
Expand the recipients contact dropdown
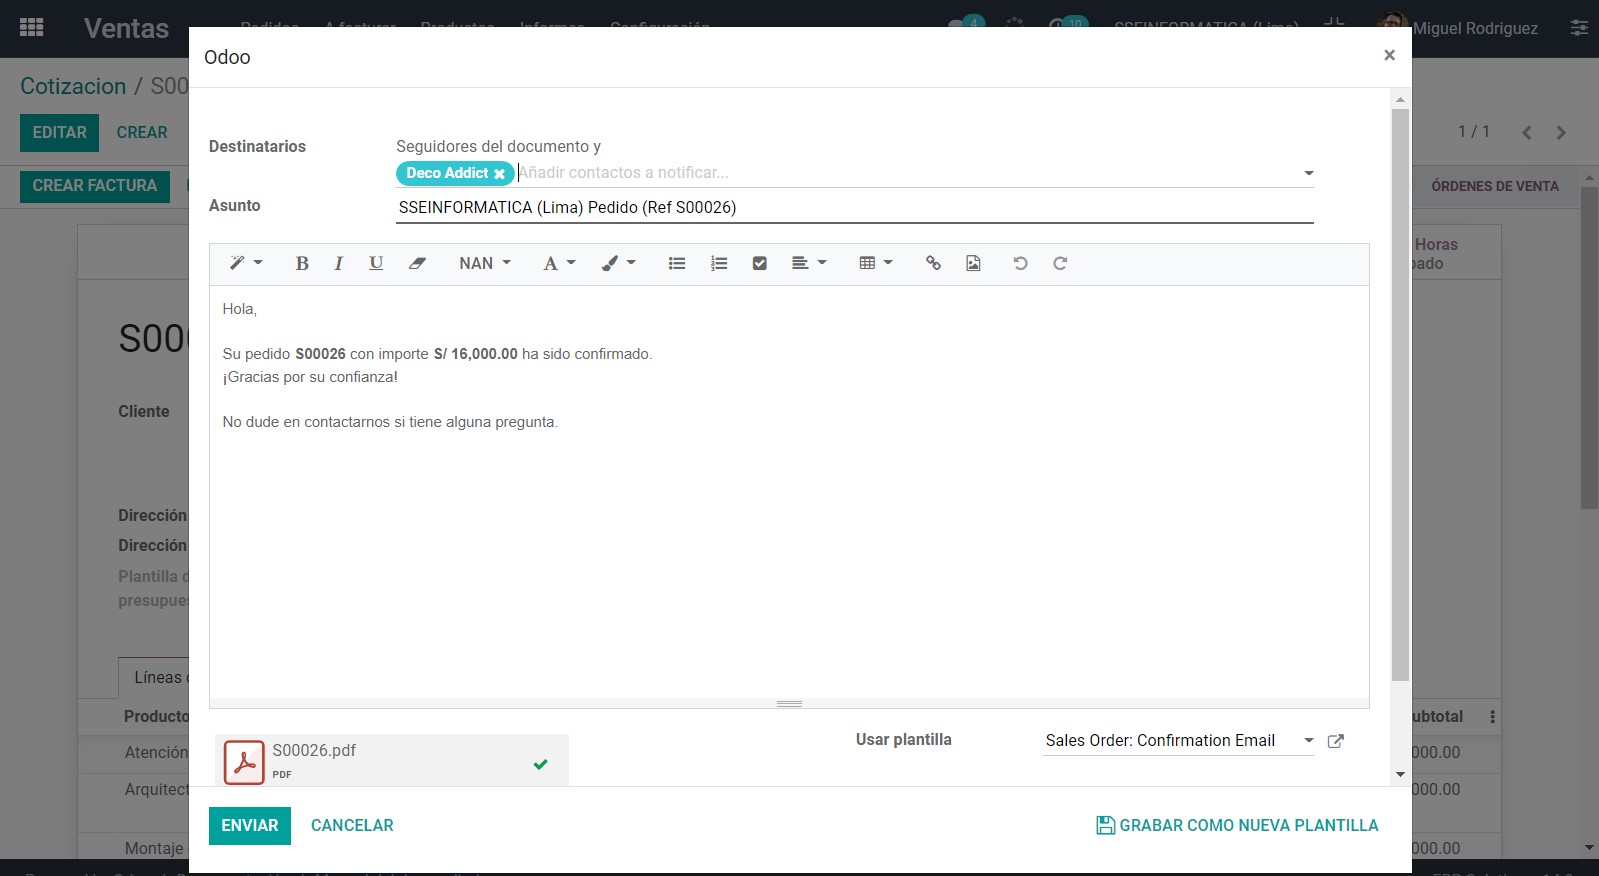point(1308,173)
